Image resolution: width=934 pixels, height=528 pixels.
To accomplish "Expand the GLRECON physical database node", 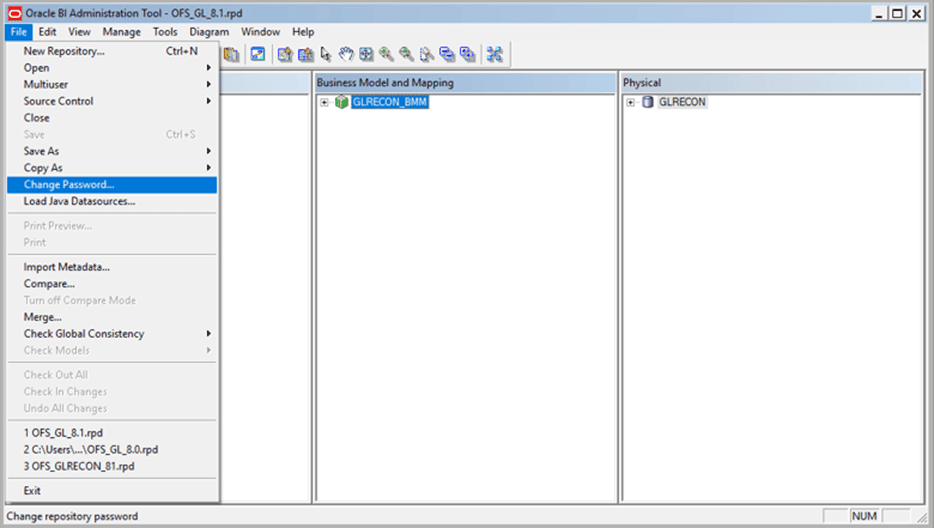I will (630, 103).
